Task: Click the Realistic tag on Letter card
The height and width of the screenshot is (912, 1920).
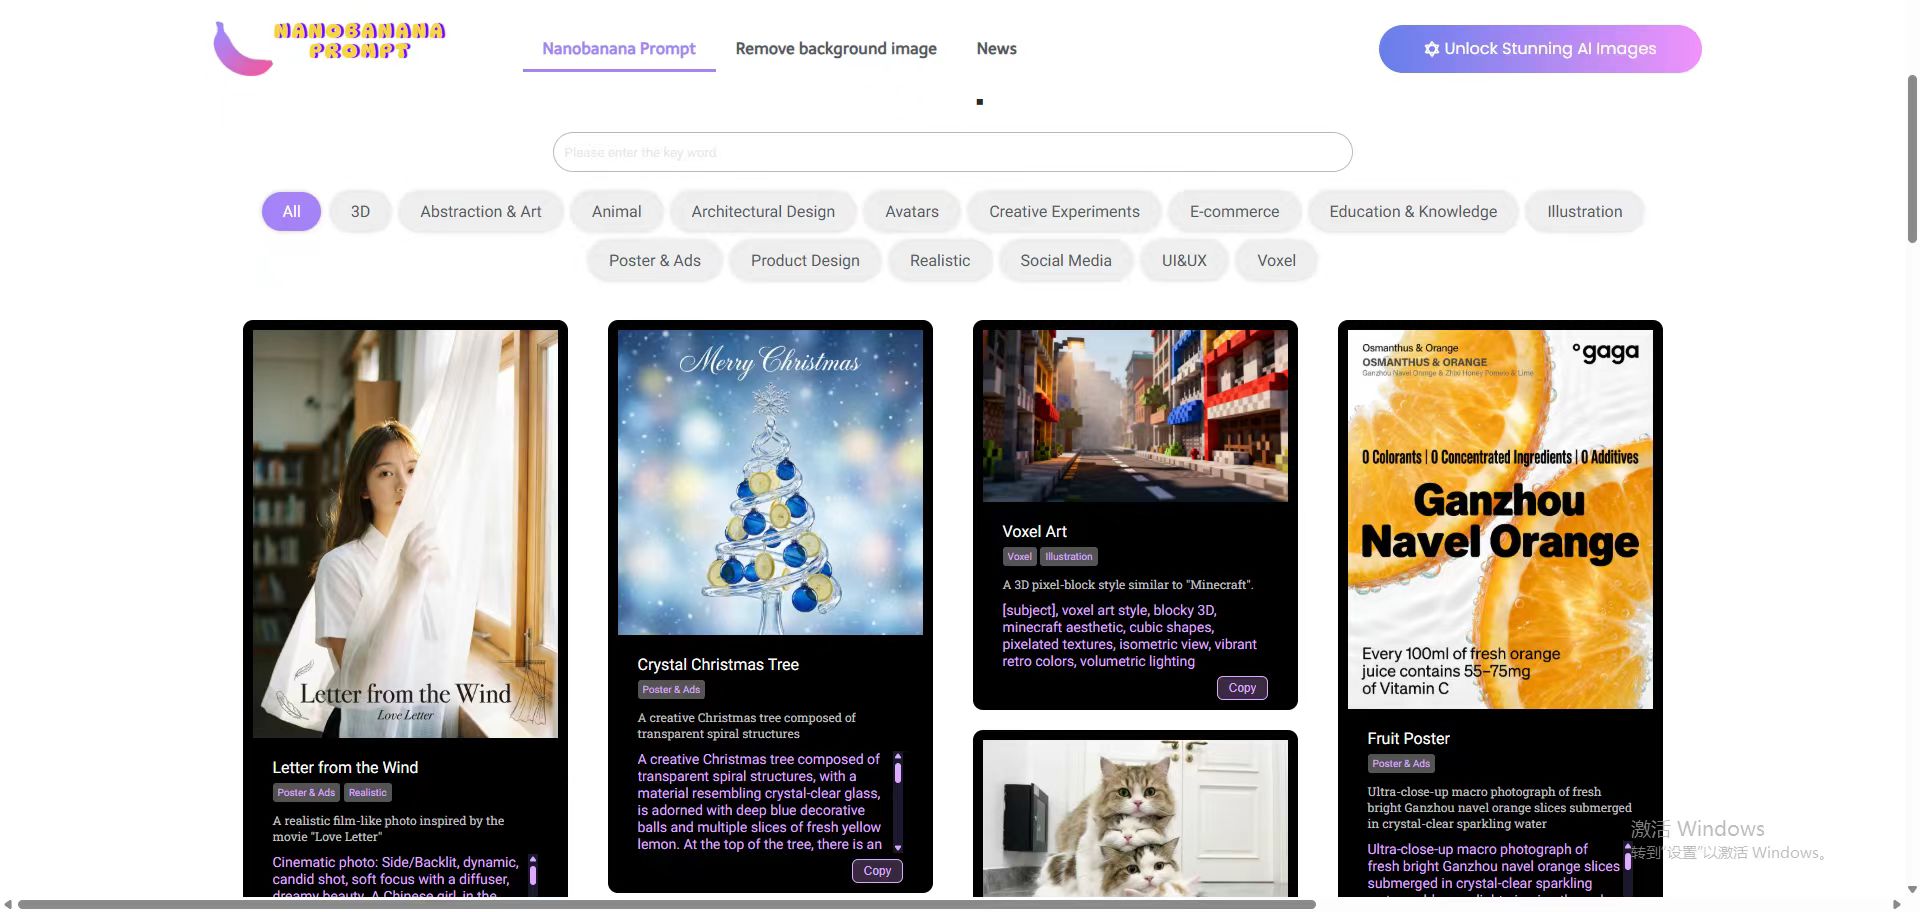Action: pos(367,793)
